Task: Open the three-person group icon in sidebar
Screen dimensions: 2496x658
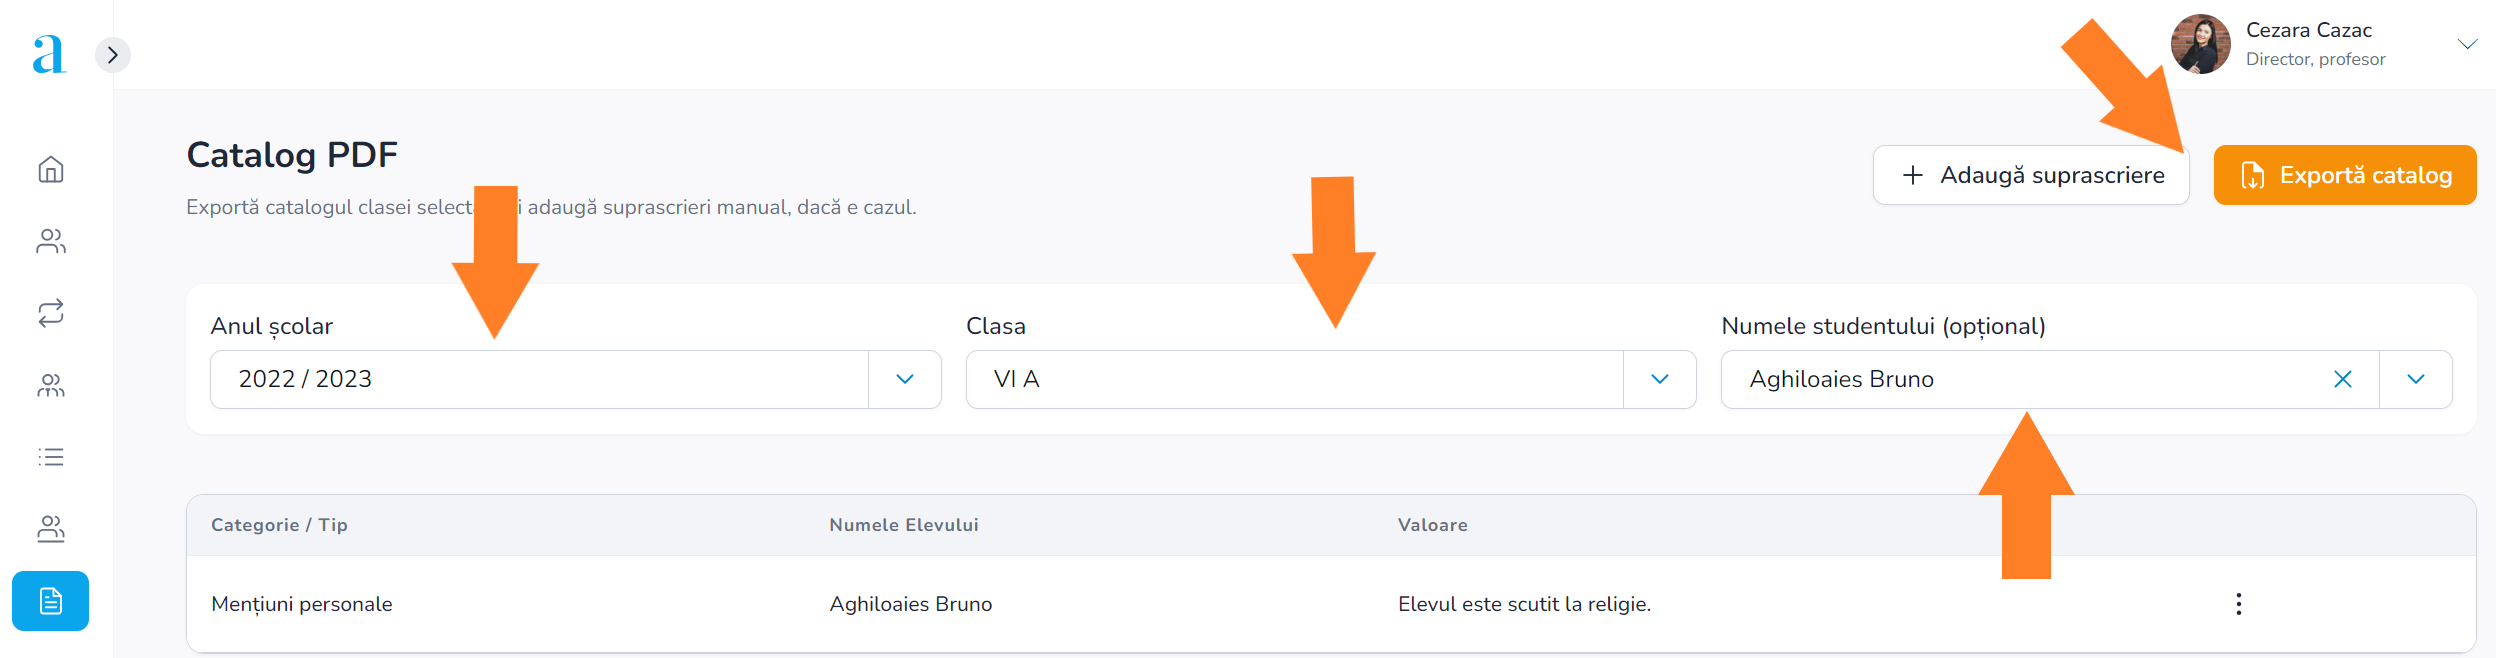Action: [x=51, y=385]
